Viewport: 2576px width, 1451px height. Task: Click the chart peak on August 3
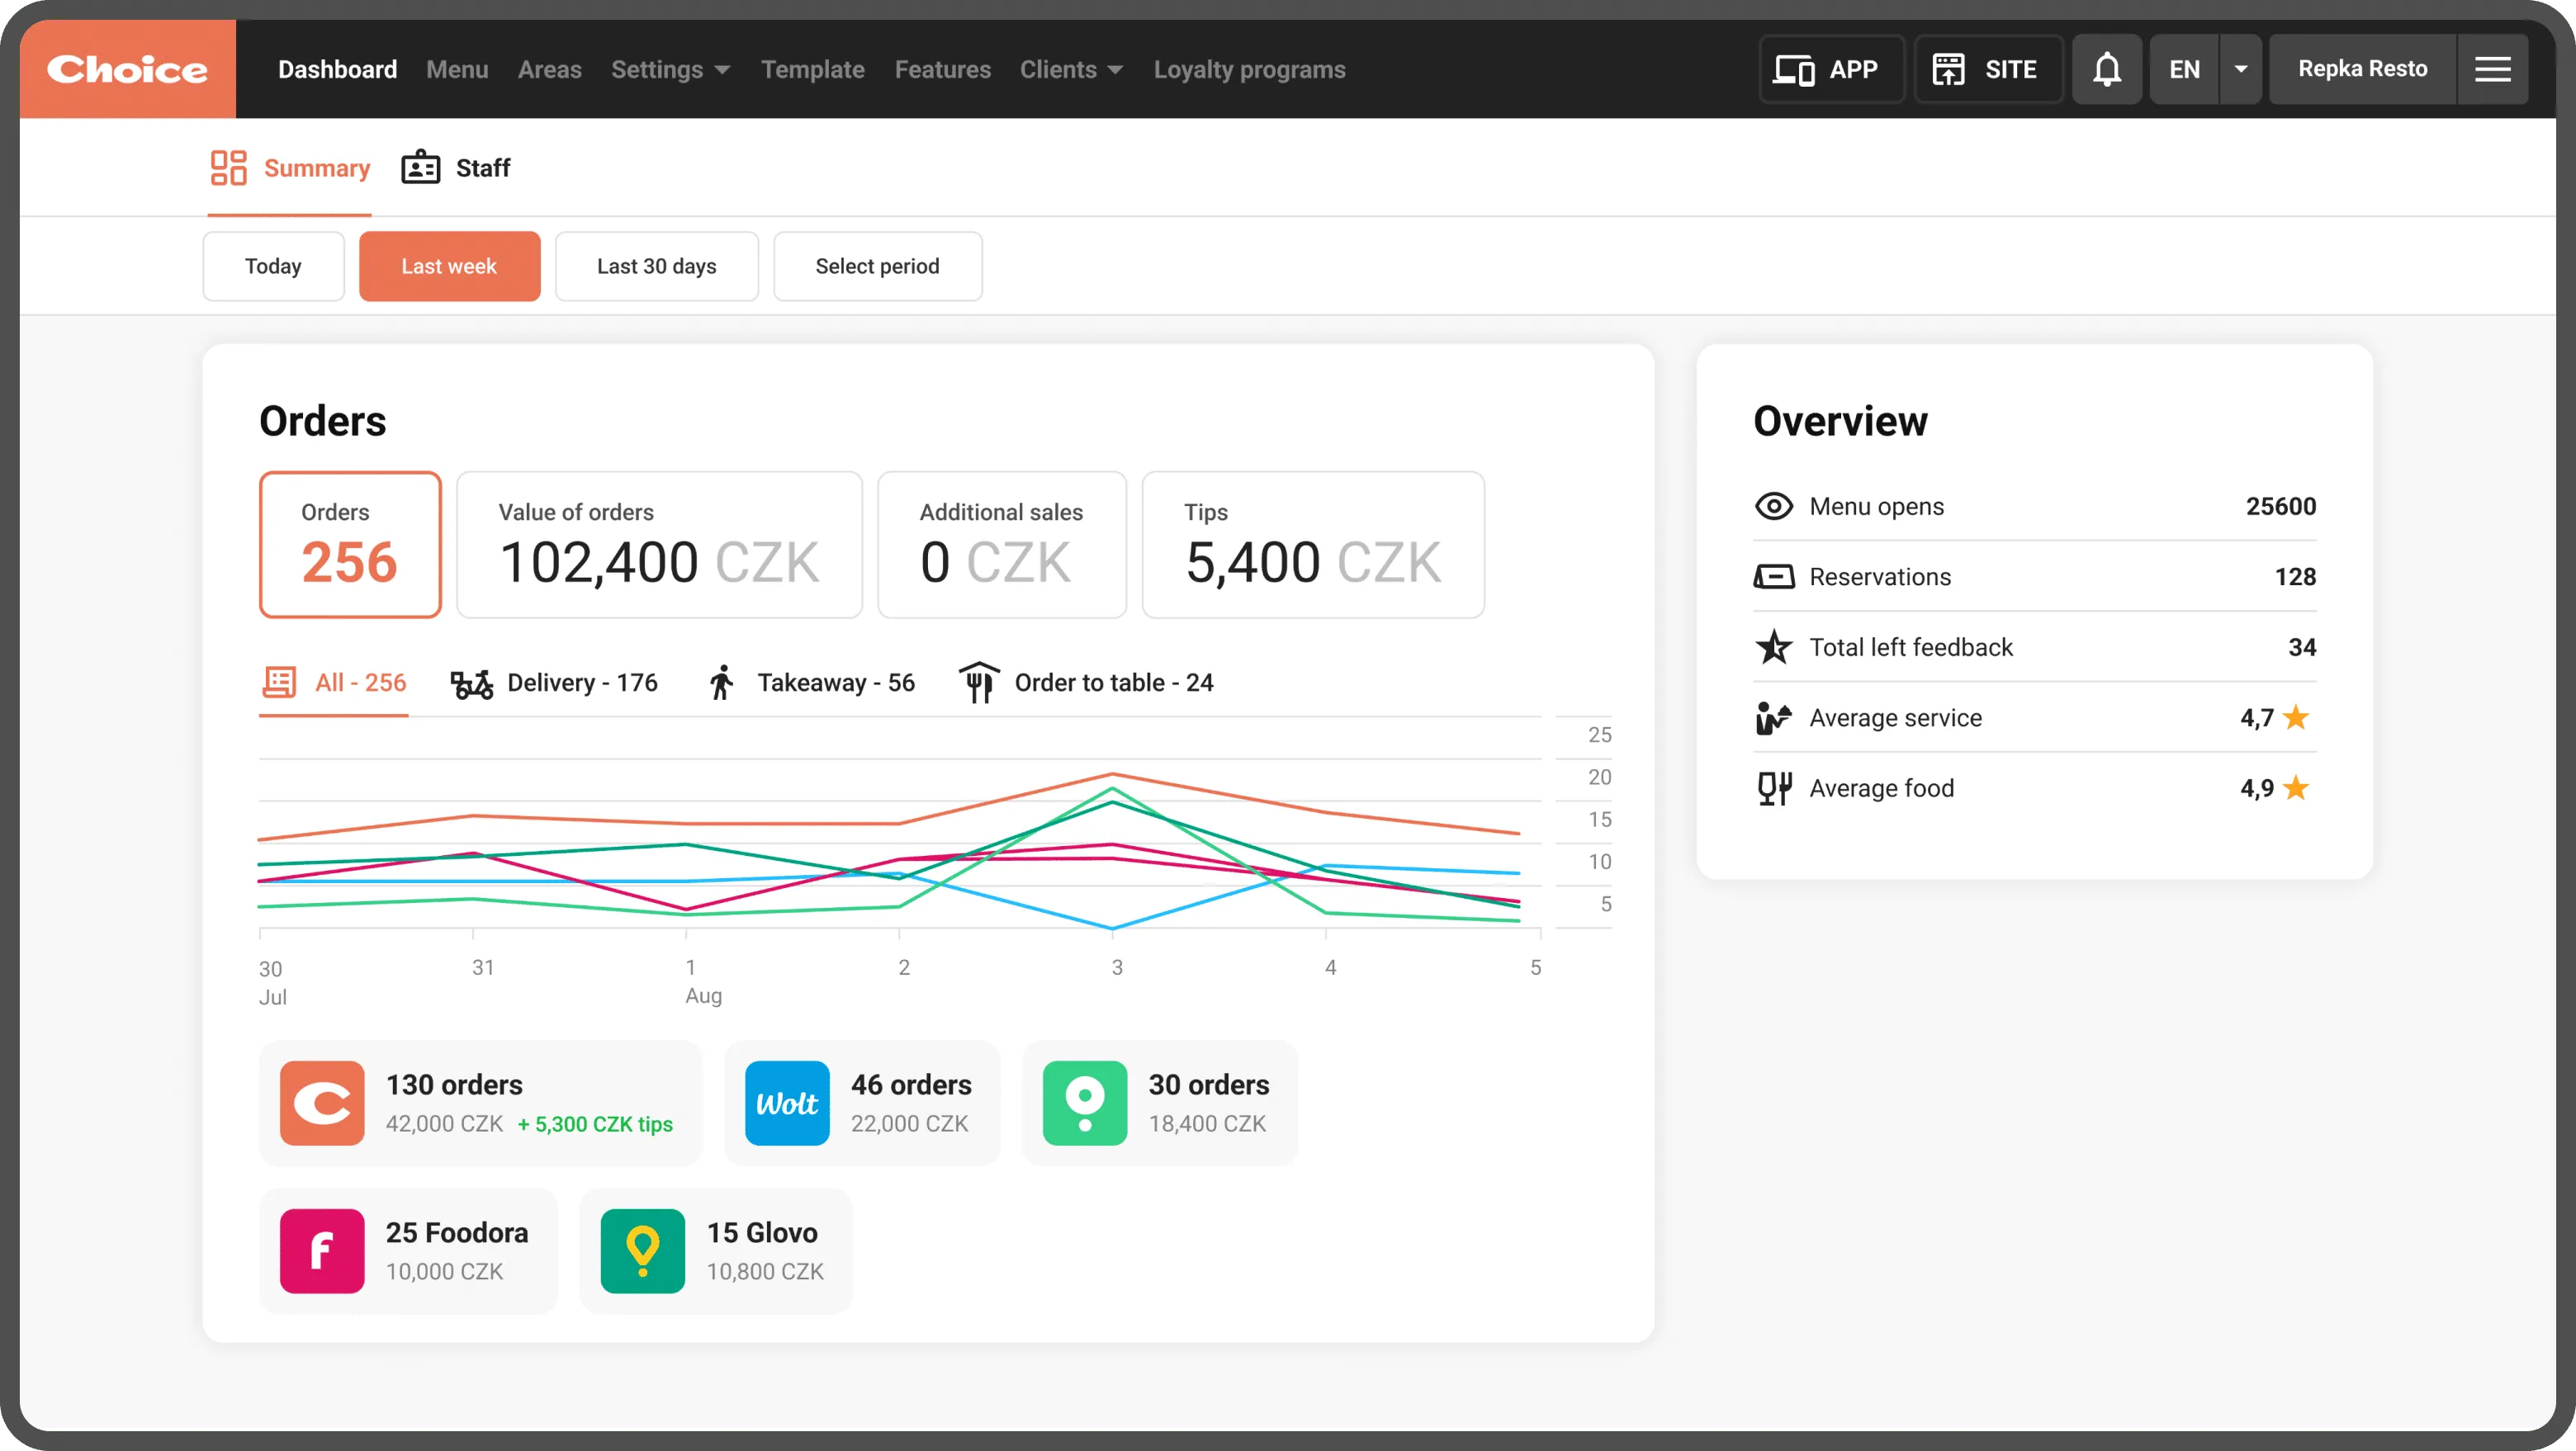1112,774
